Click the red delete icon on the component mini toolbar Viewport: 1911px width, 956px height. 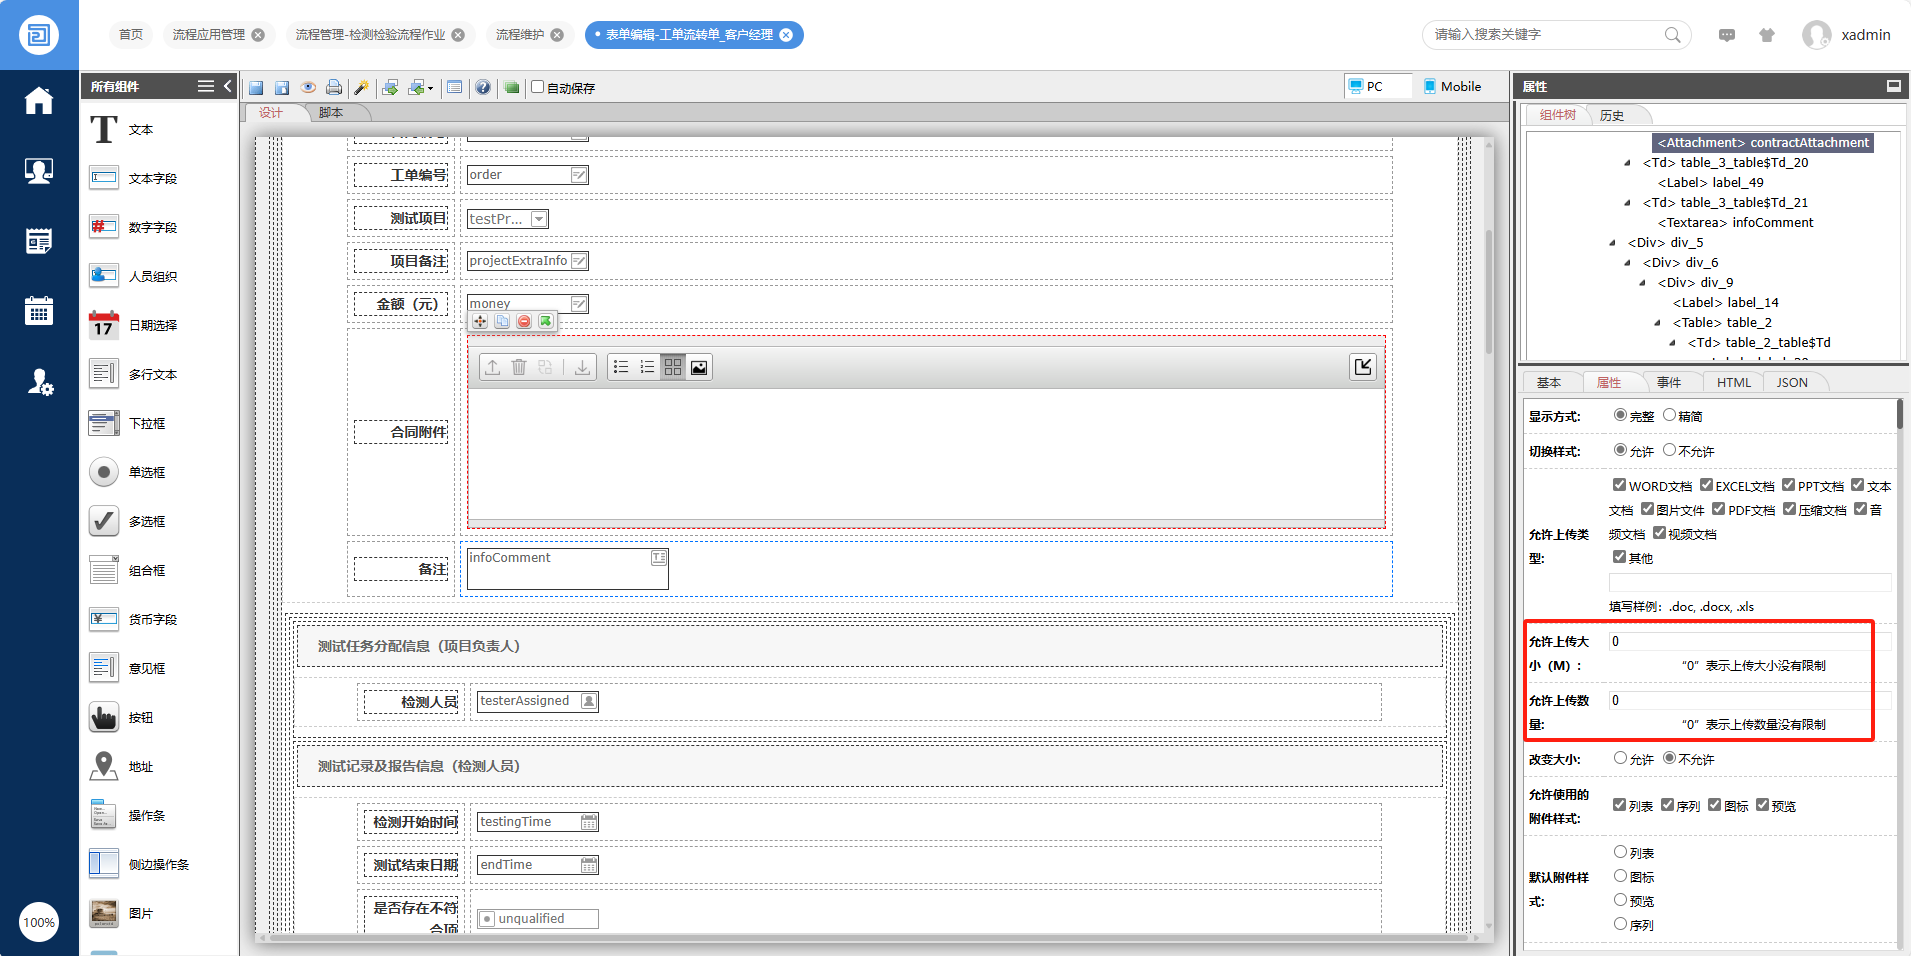tap(524, 321)
